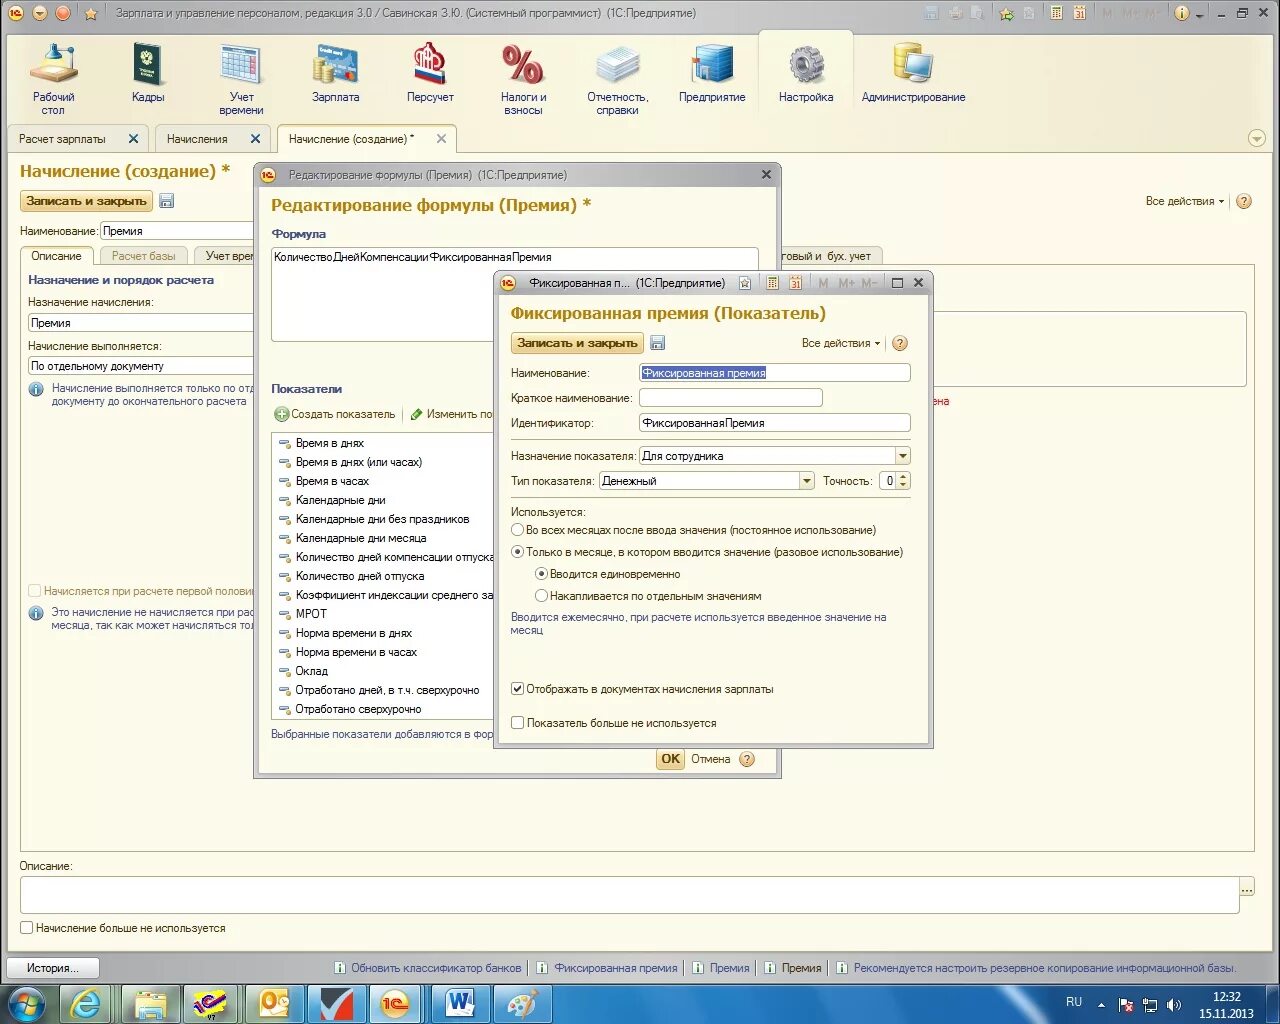
Task: Click Отмена in formula editing dialog
Action: click(x=711, y=759)
